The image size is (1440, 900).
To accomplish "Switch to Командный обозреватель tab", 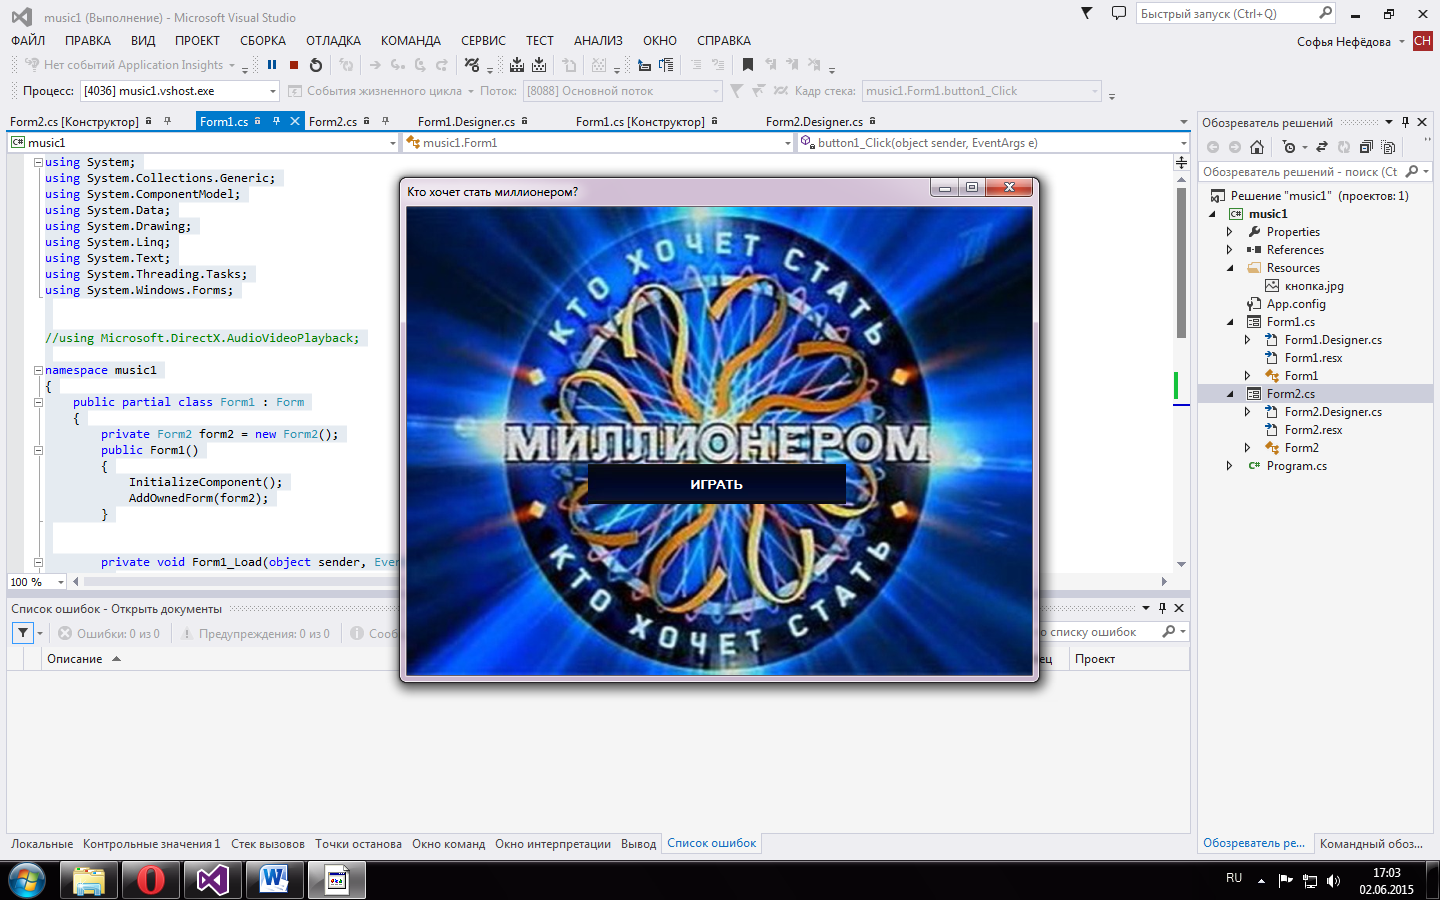I will tap(1371, 843).
